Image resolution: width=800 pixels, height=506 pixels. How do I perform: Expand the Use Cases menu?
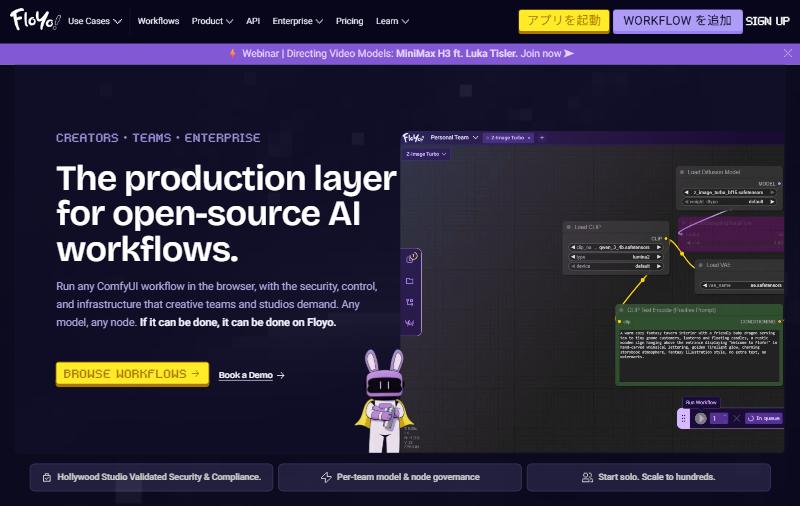coord(95,21)
